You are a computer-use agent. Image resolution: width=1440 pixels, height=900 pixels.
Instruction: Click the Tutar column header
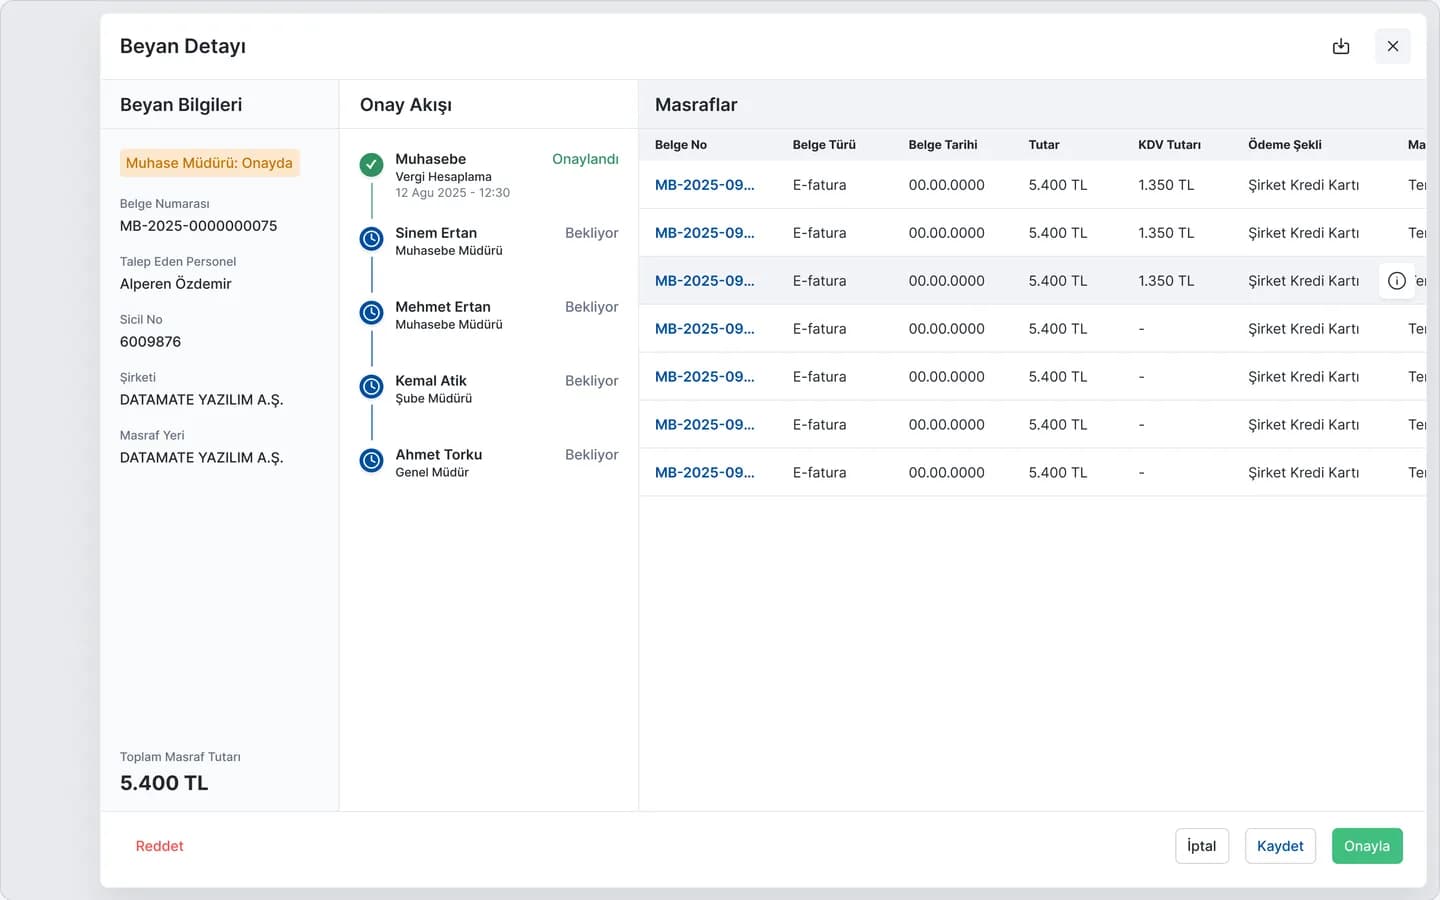click(1044, 145)
